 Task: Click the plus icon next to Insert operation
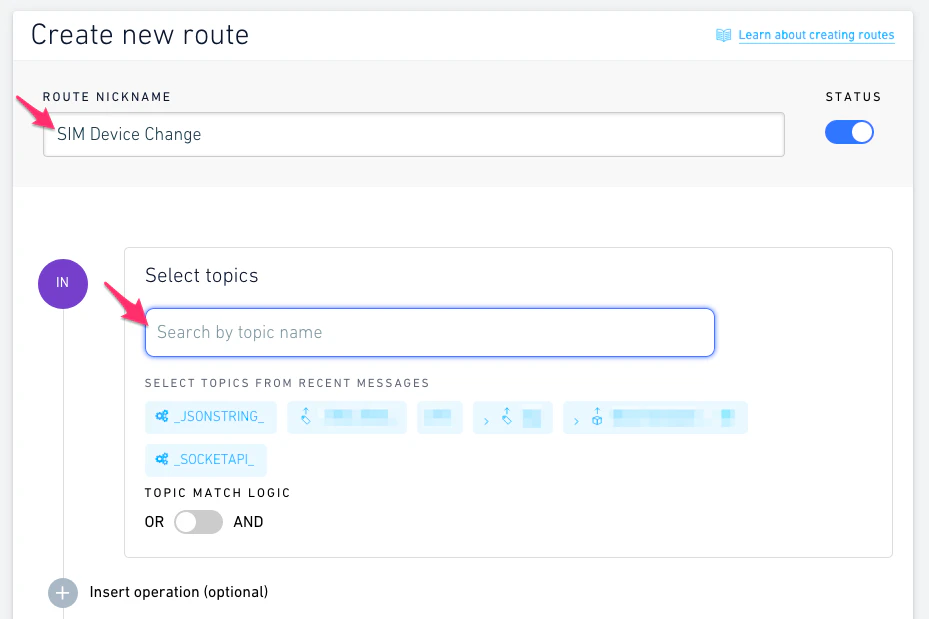point(62,592)
